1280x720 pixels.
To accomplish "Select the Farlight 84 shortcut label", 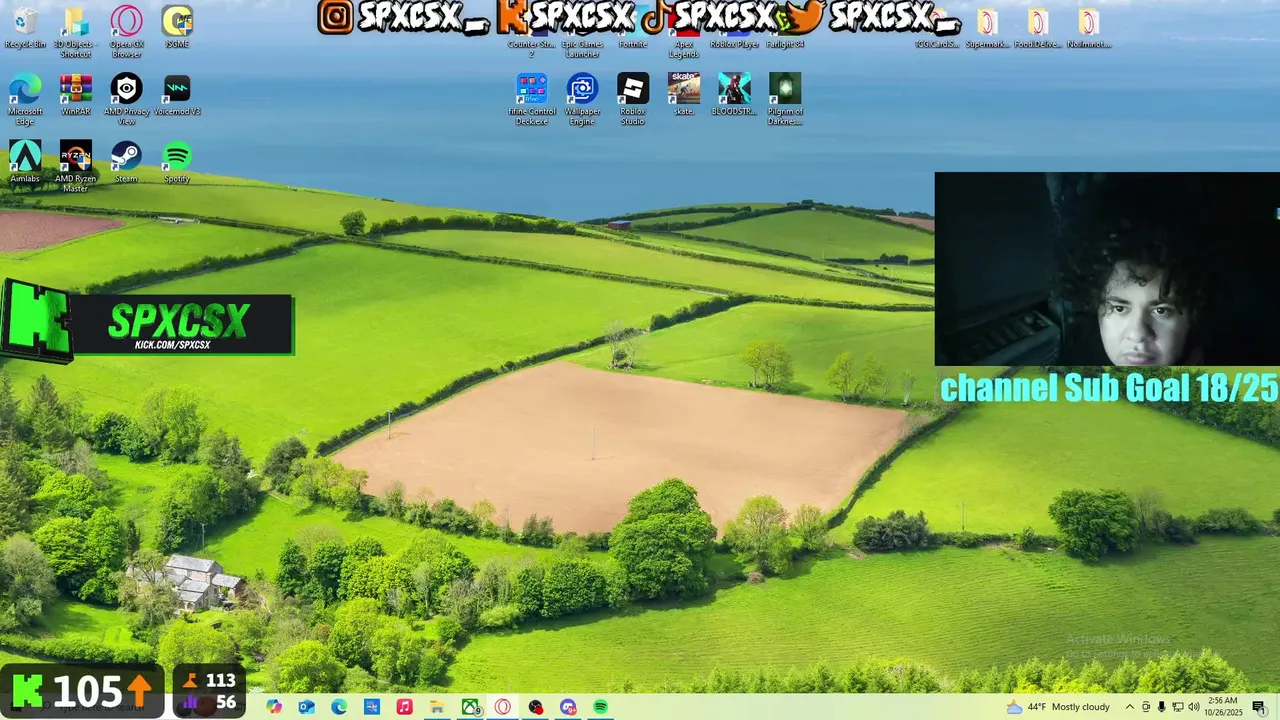I will point(785,44).
